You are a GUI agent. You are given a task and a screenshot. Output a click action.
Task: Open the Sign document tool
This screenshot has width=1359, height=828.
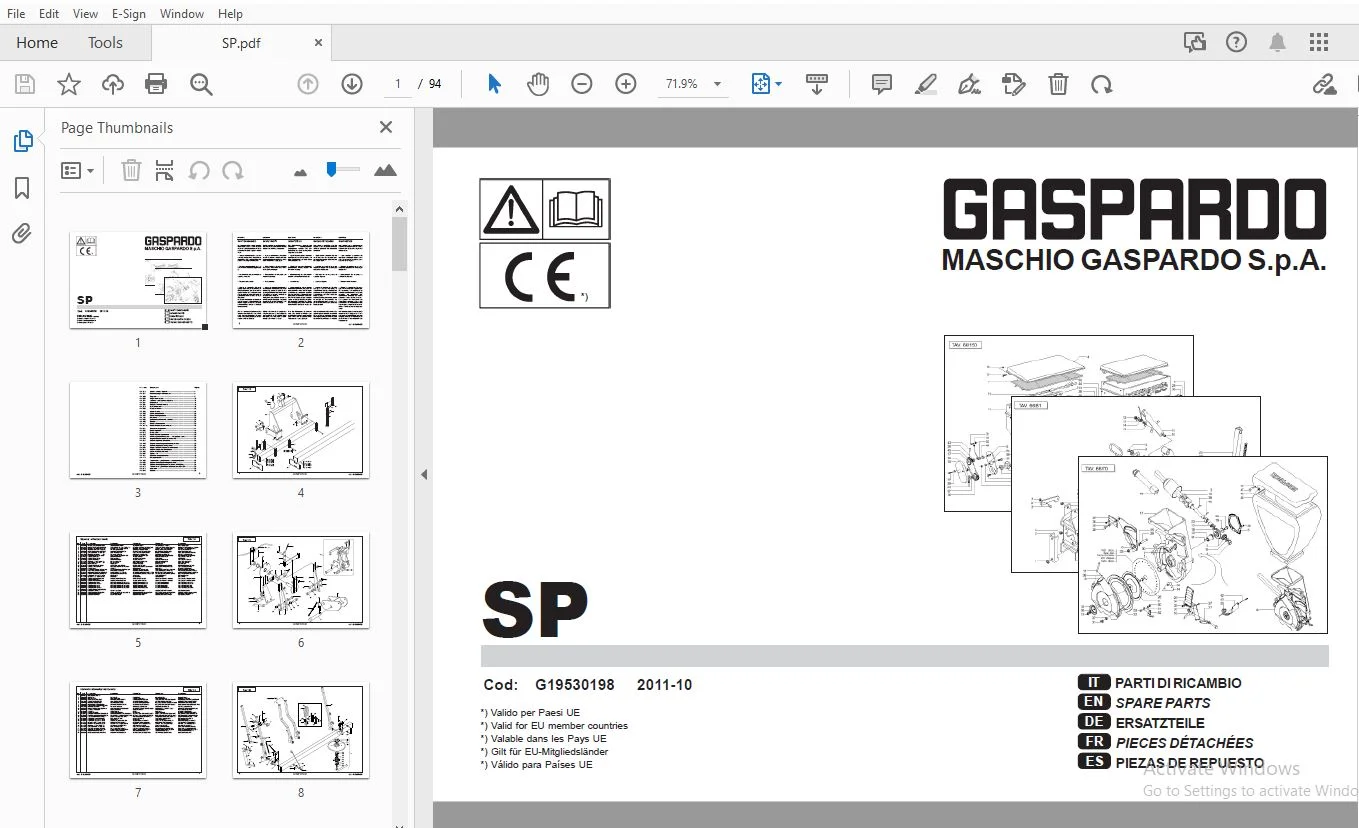pos(969,85)
